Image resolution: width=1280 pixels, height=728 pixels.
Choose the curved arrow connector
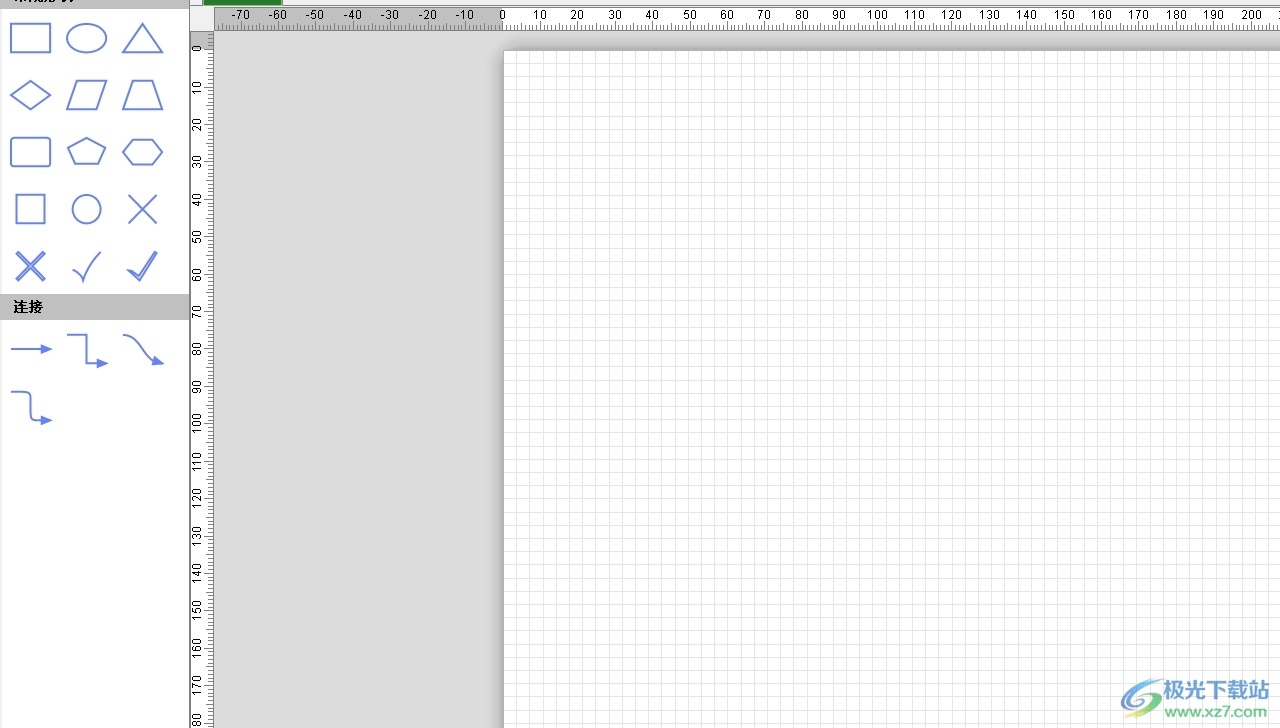pos(143,350)
